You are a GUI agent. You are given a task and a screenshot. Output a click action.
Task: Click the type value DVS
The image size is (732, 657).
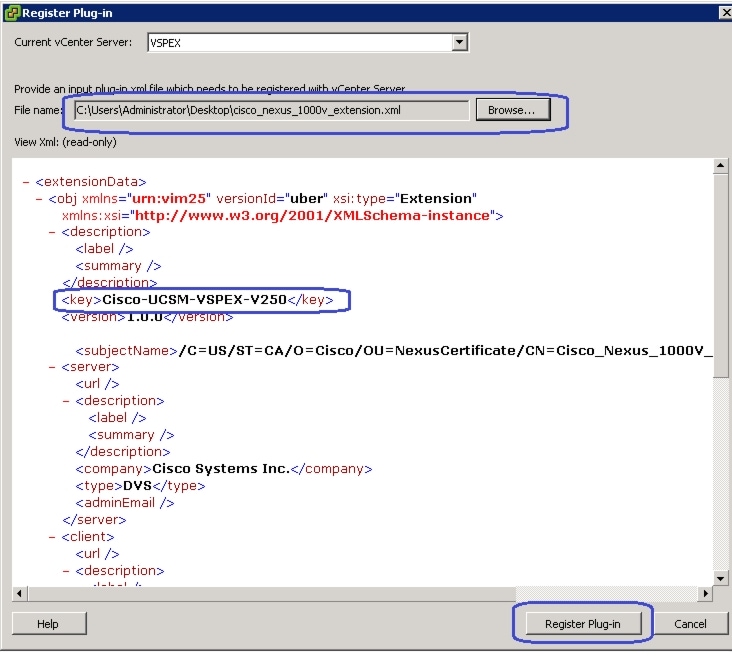point(137,486)
